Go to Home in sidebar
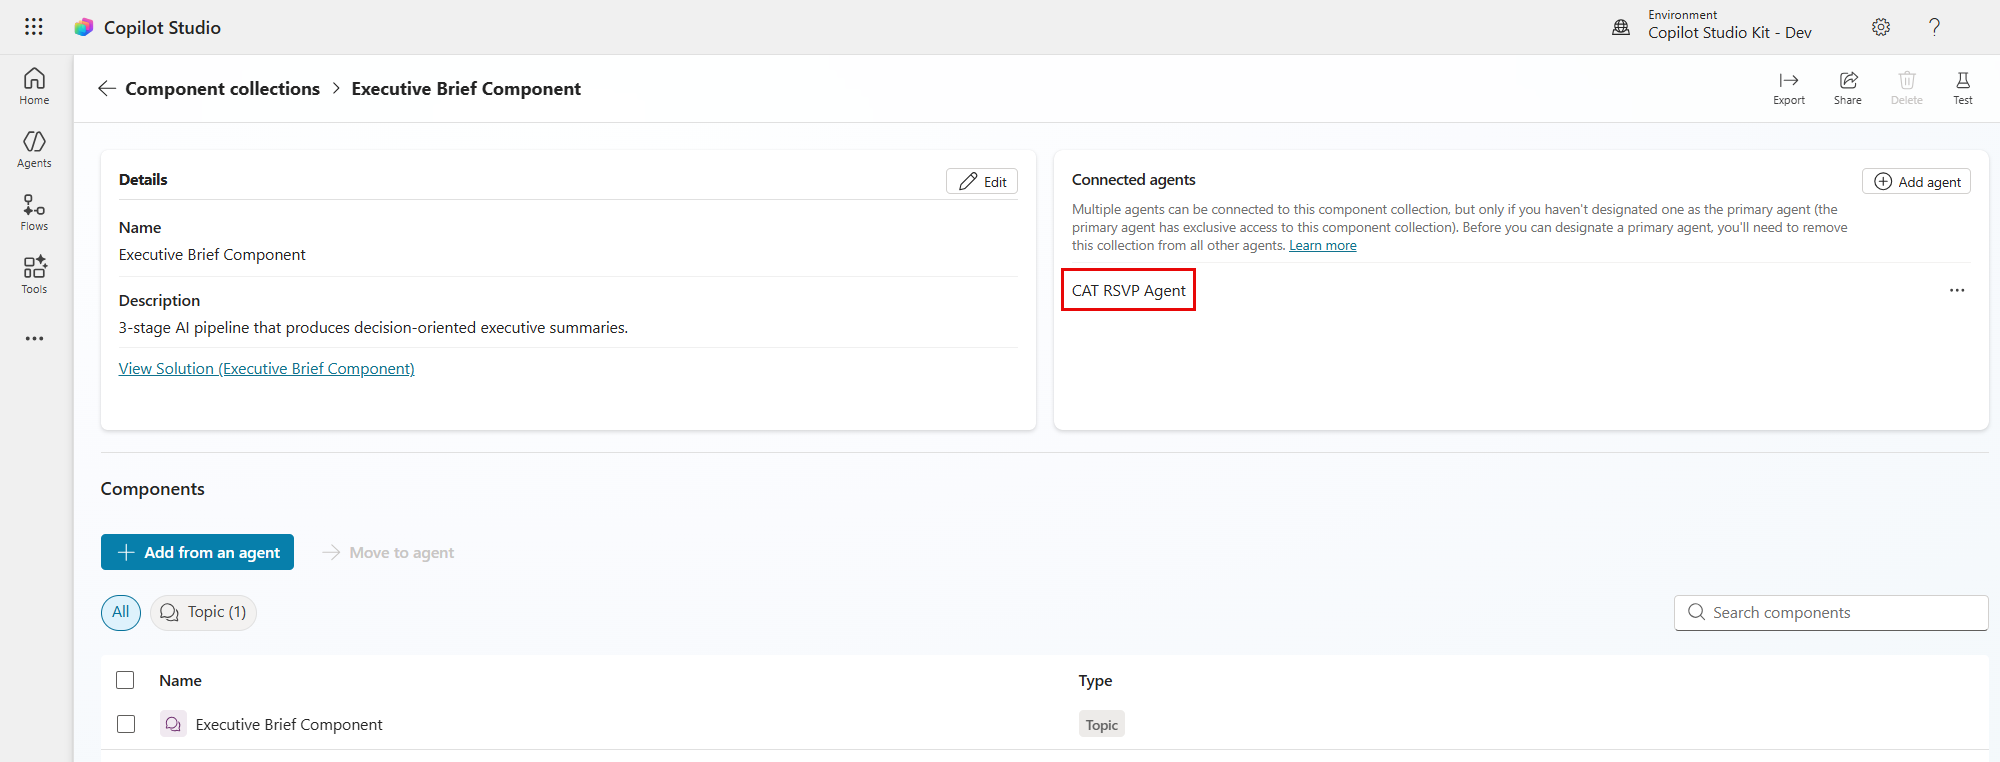Screen dimensions: 2000x762 pos(34,86)
